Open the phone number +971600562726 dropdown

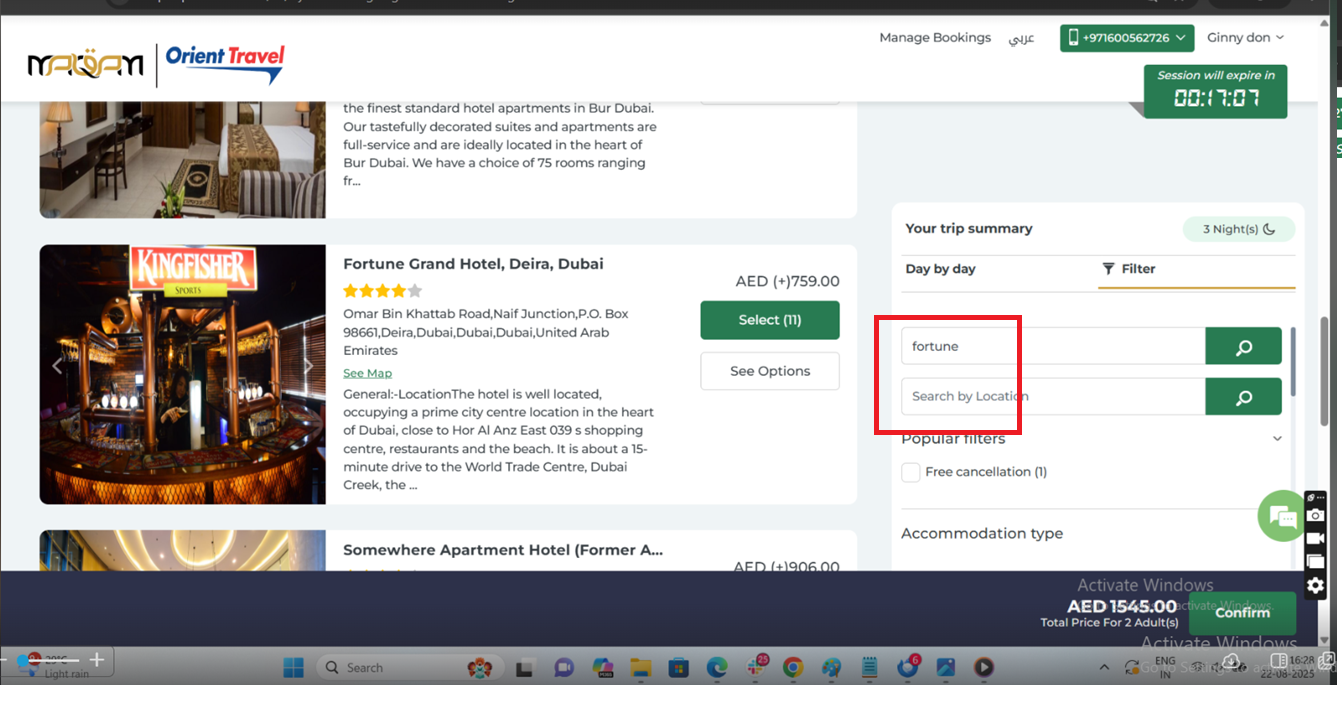[x=1127, y=38]
